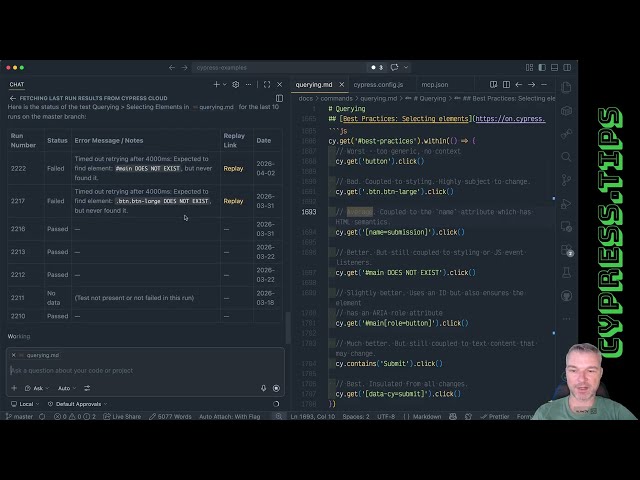
Task: Click commands breadcrumb segment
Action: [x=336, y=98]
